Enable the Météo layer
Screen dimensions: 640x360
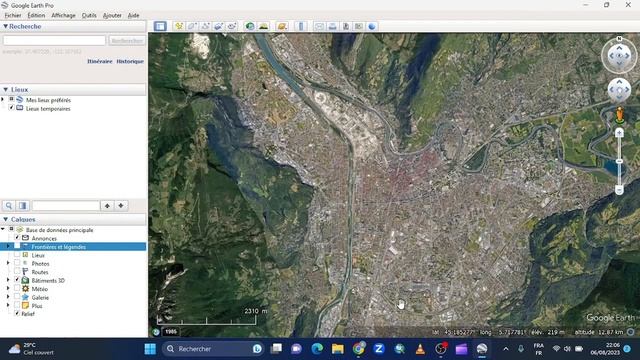coord(17,289)
